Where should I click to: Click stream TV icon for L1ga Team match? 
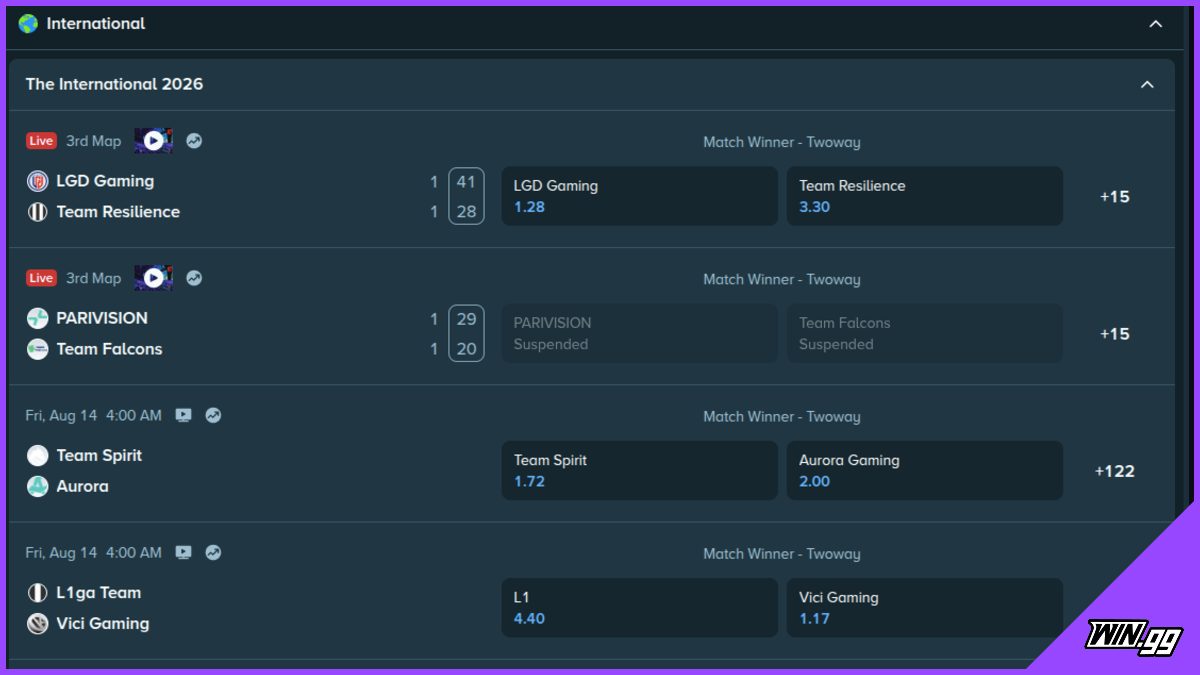pyautogui.click(x=183, y=552)
